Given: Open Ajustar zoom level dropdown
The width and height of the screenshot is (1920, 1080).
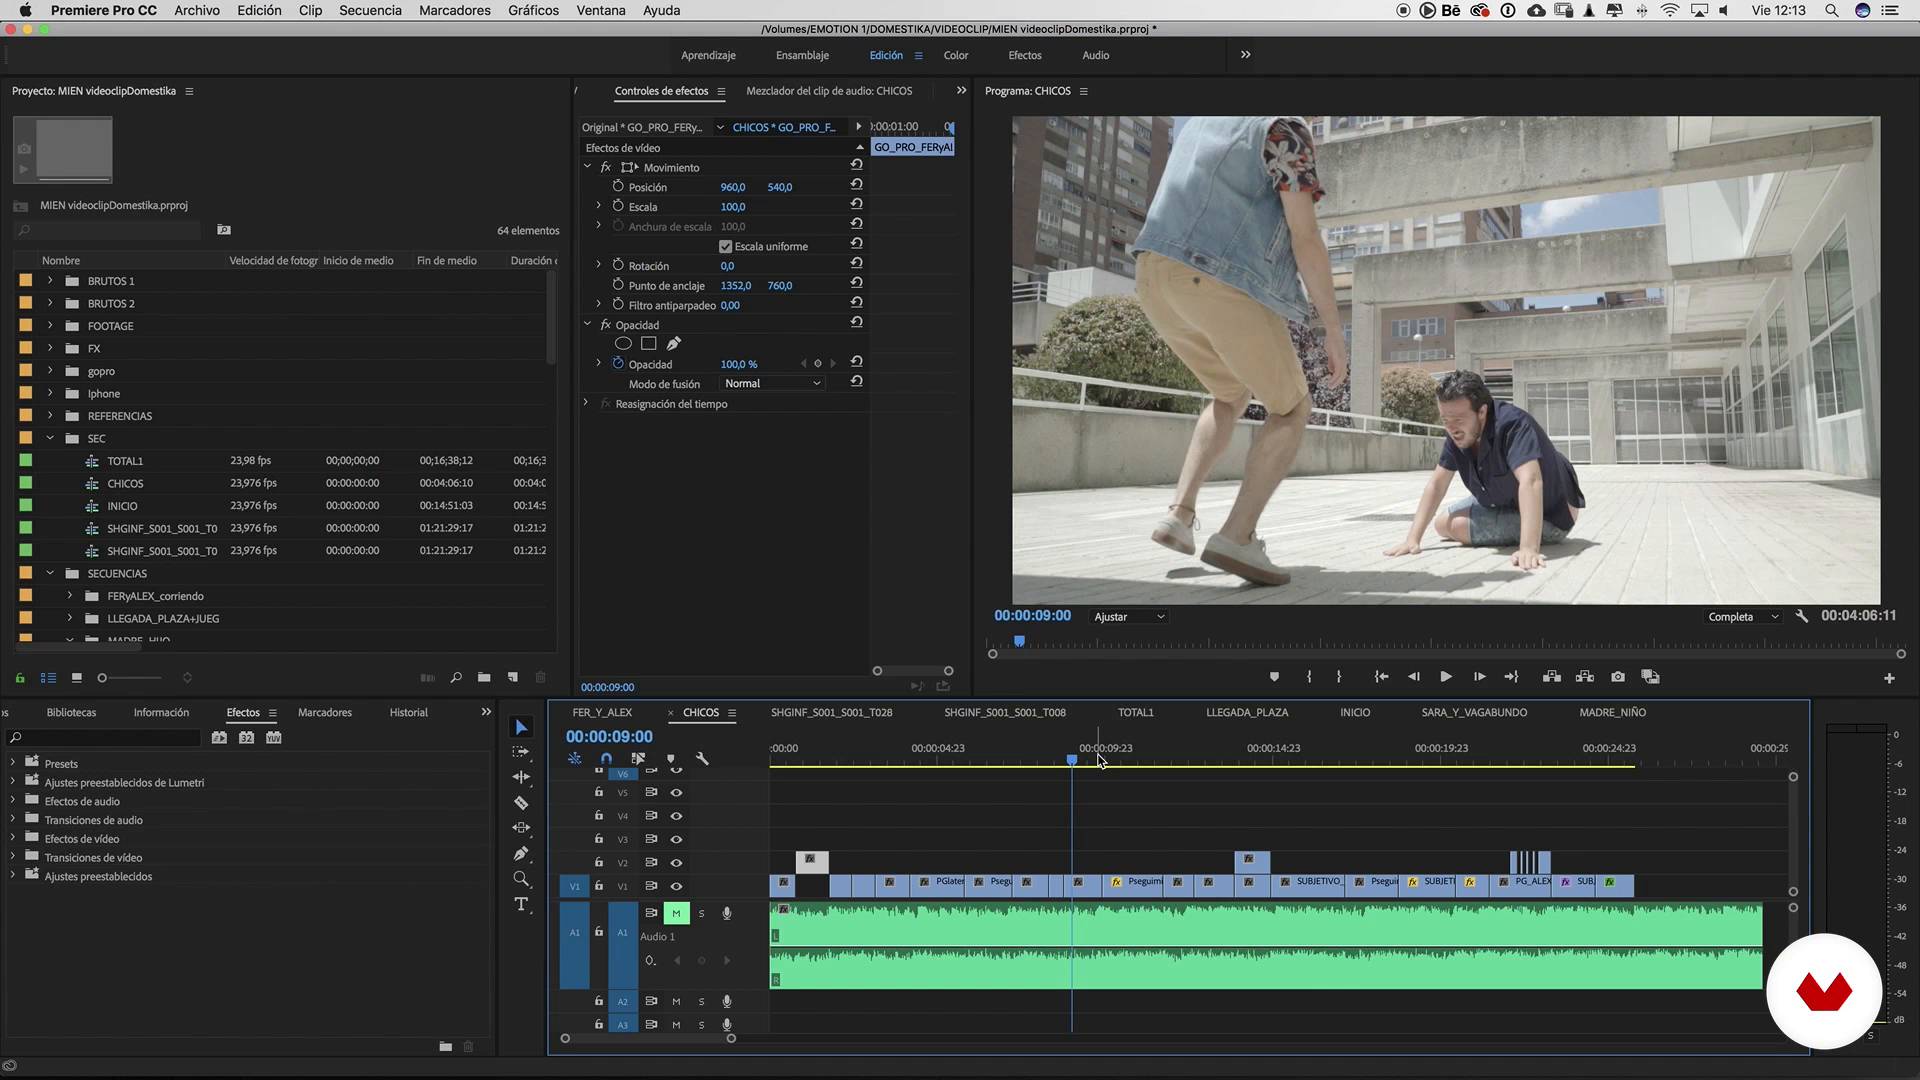Looking at the screenshot, I should coord(1129,617).
